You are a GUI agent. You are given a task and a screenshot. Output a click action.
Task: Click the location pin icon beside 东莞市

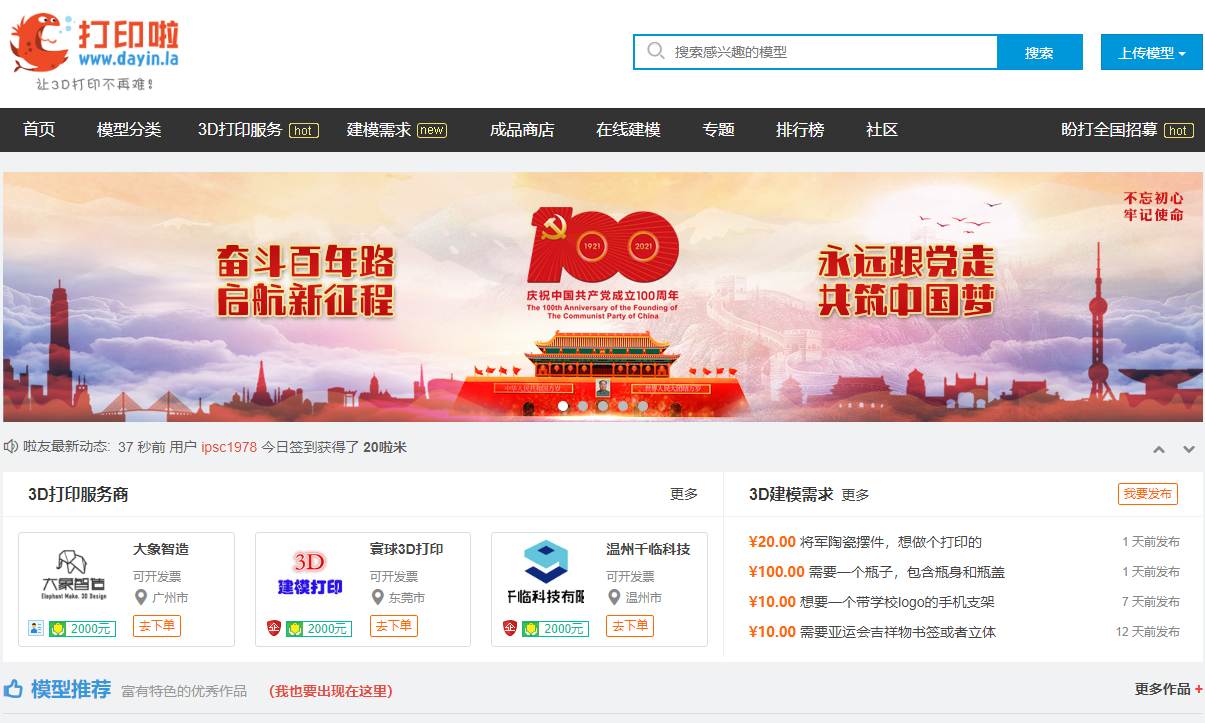[377, 598]
